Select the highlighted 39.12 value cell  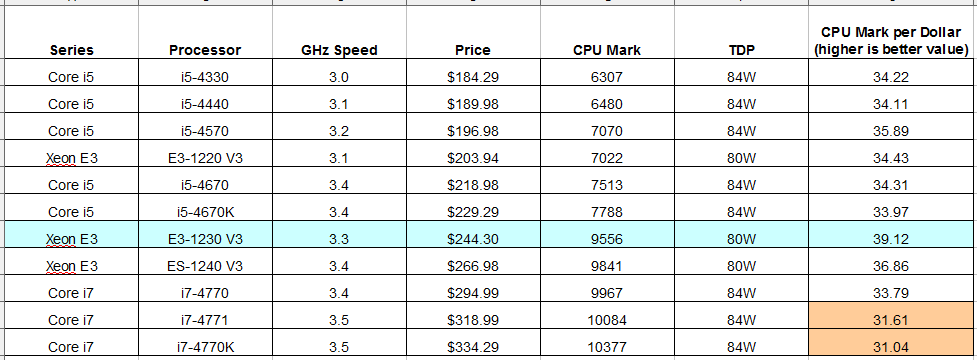[x=891, y=239]
